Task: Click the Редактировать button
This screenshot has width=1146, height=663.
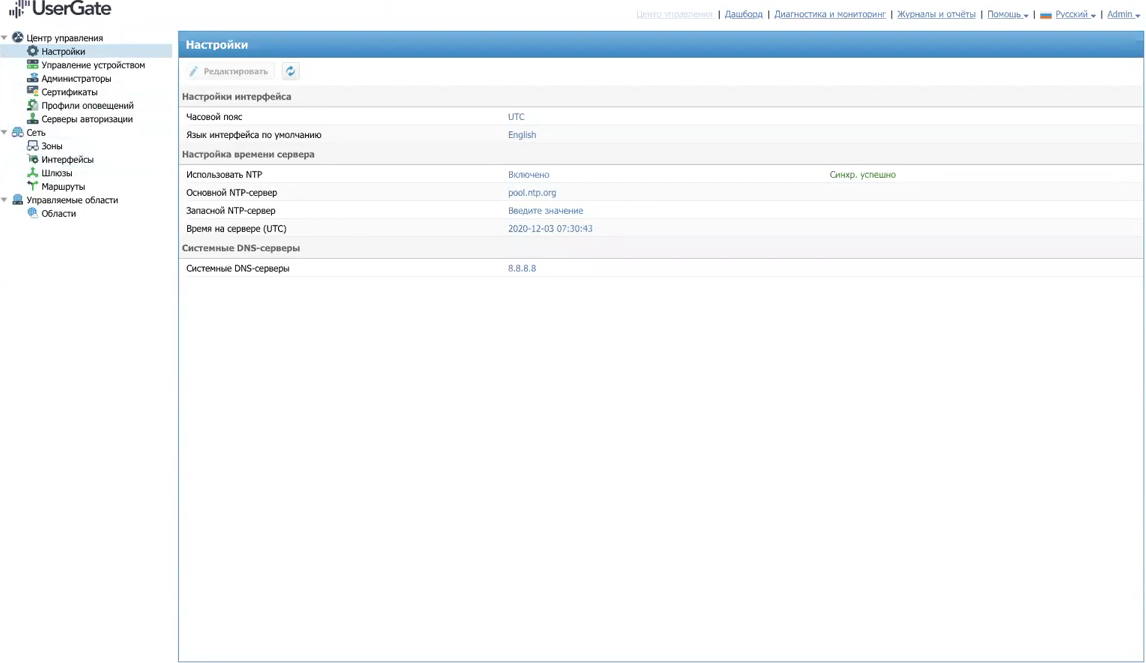Action: [229, 71]
